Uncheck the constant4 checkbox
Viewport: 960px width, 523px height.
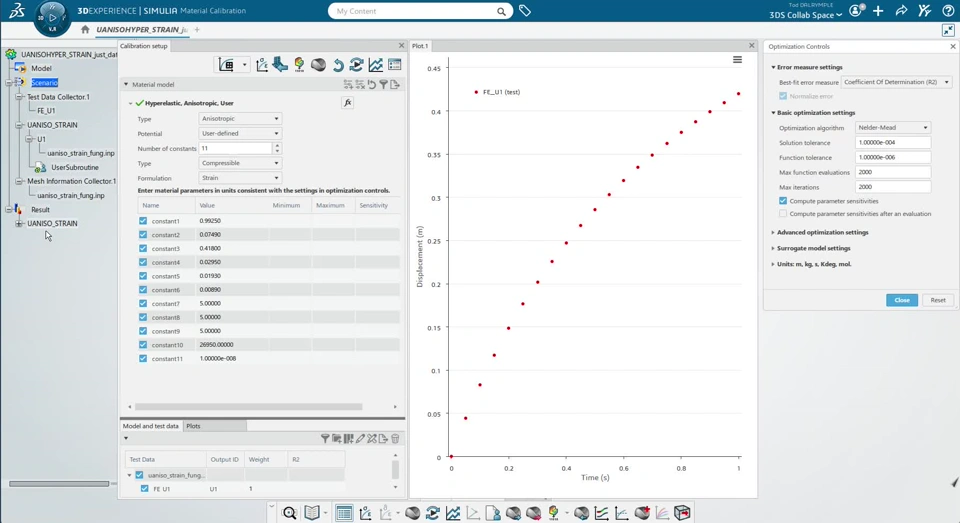tap(143, 262)
